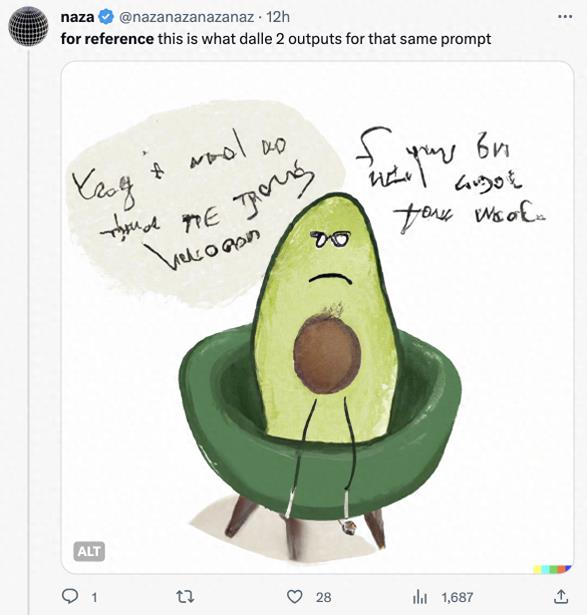Click the thread connector line below the avatar

(x=29, y=331)
